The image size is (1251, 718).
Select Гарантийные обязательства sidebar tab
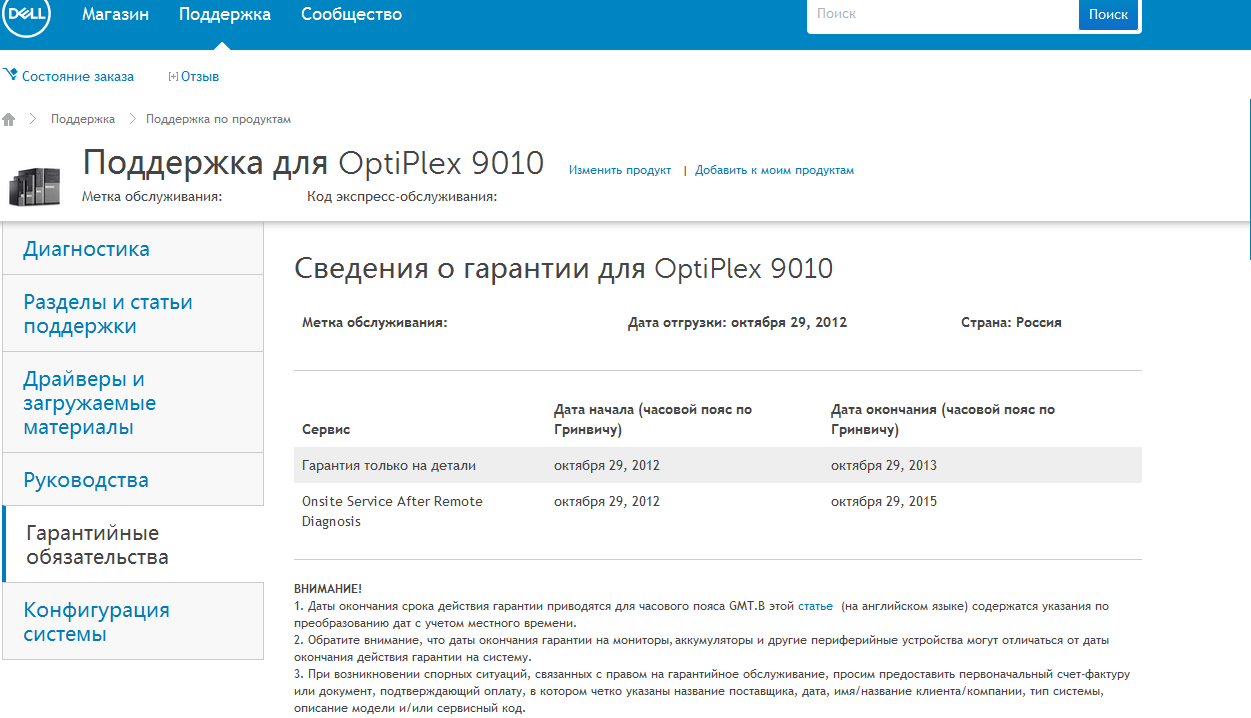pos(133,545)
